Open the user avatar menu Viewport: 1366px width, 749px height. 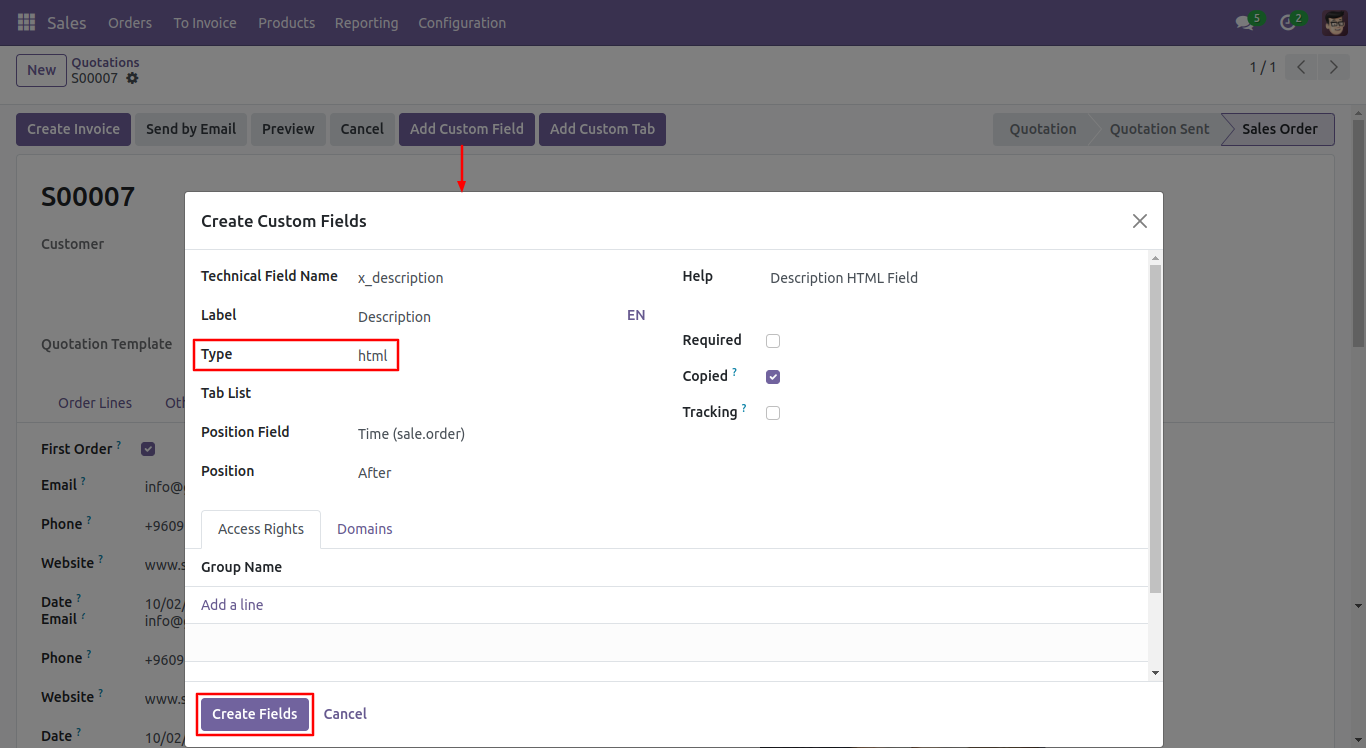pyautogui.click(x=1335, y=22)
